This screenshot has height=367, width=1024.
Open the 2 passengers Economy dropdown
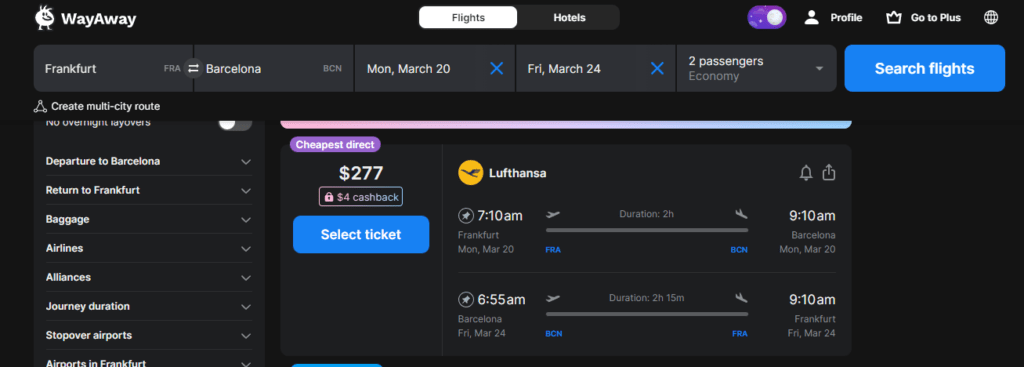(x=756, y=69)
